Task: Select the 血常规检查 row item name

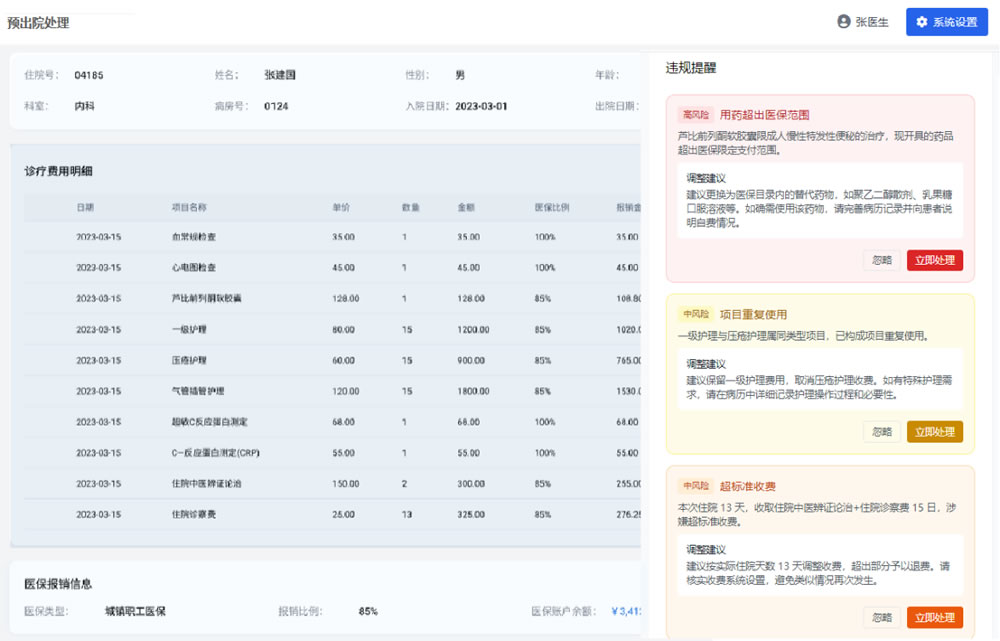Action: [194, 237]
